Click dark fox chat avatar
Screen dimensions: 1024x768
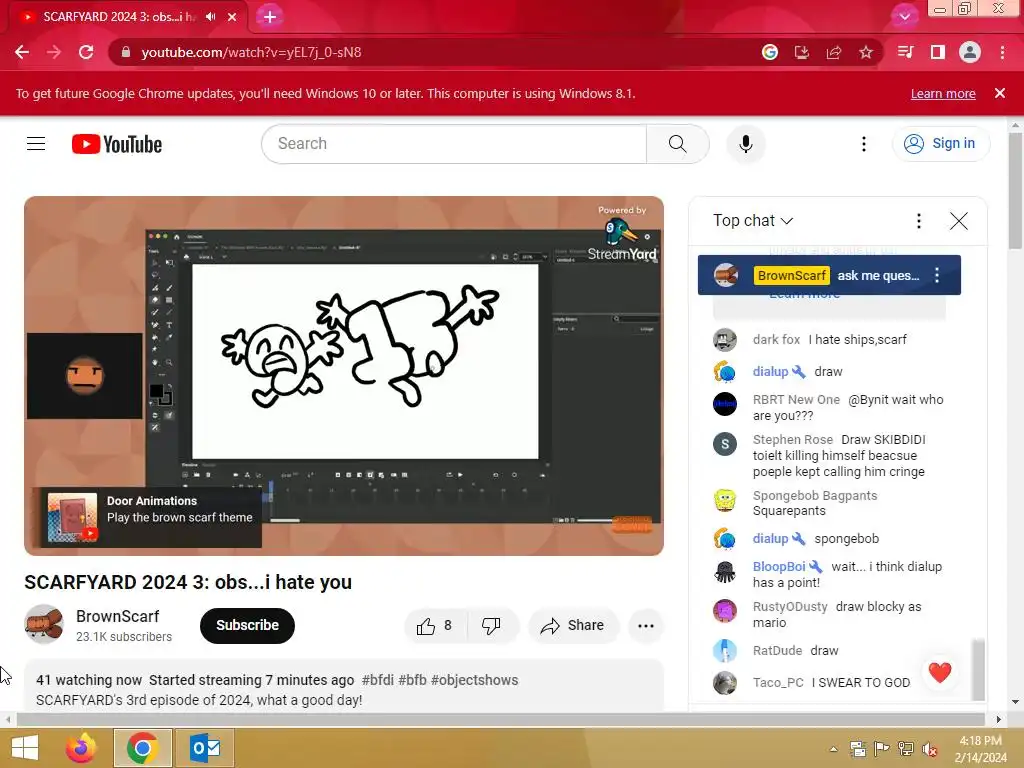pos(724,340)
